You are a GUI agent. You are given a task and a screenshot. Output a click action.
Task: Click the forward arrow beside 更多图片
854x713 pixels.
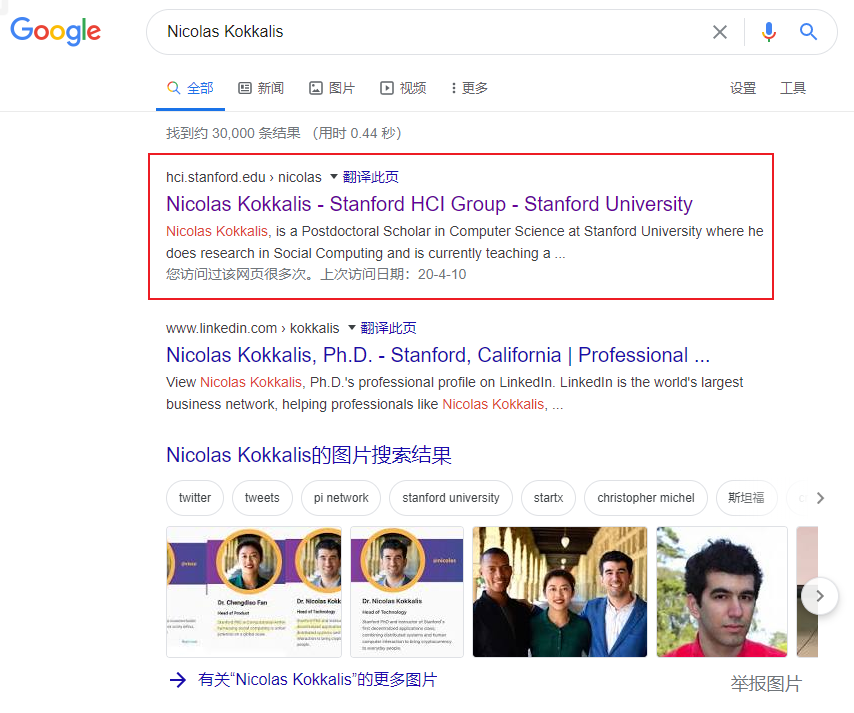177,680
